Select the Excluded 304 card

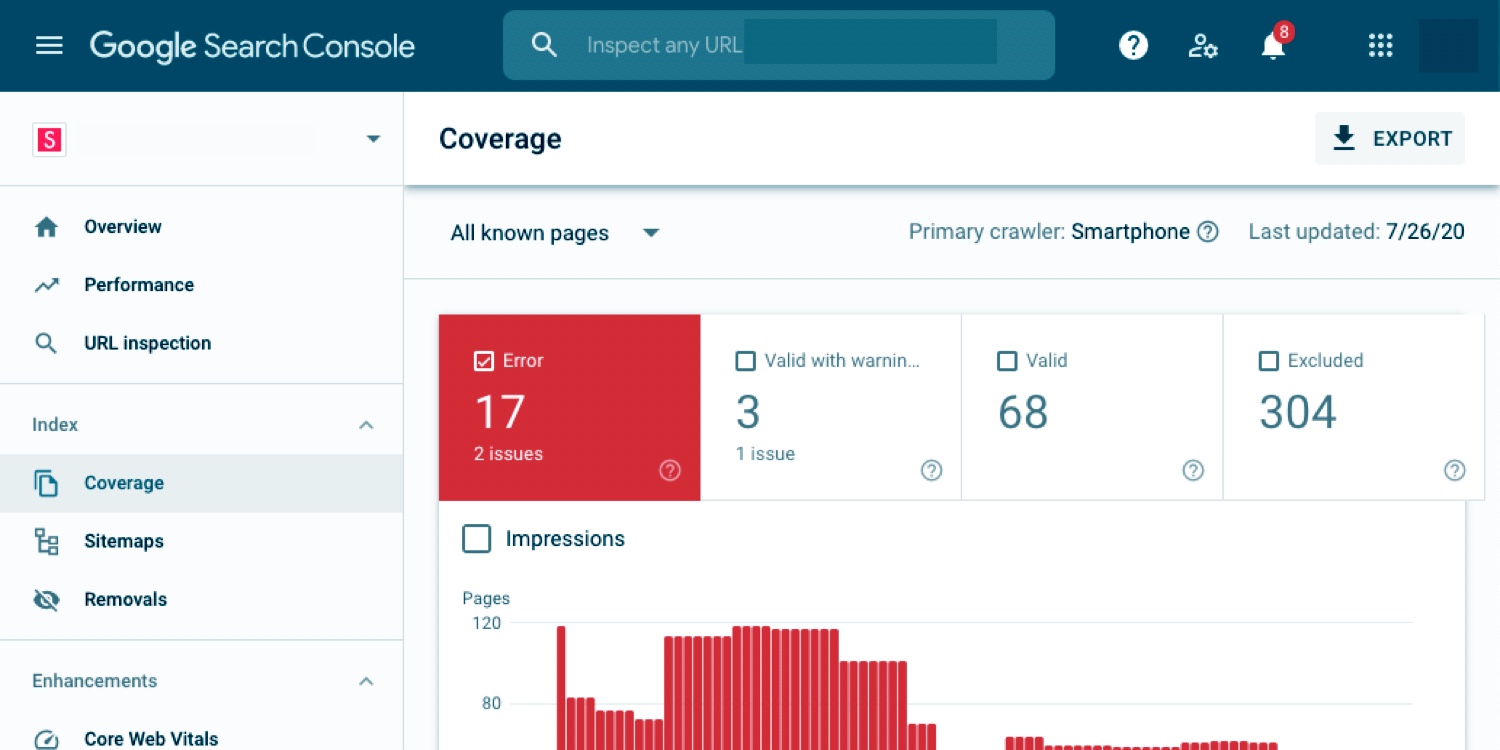1354,407
